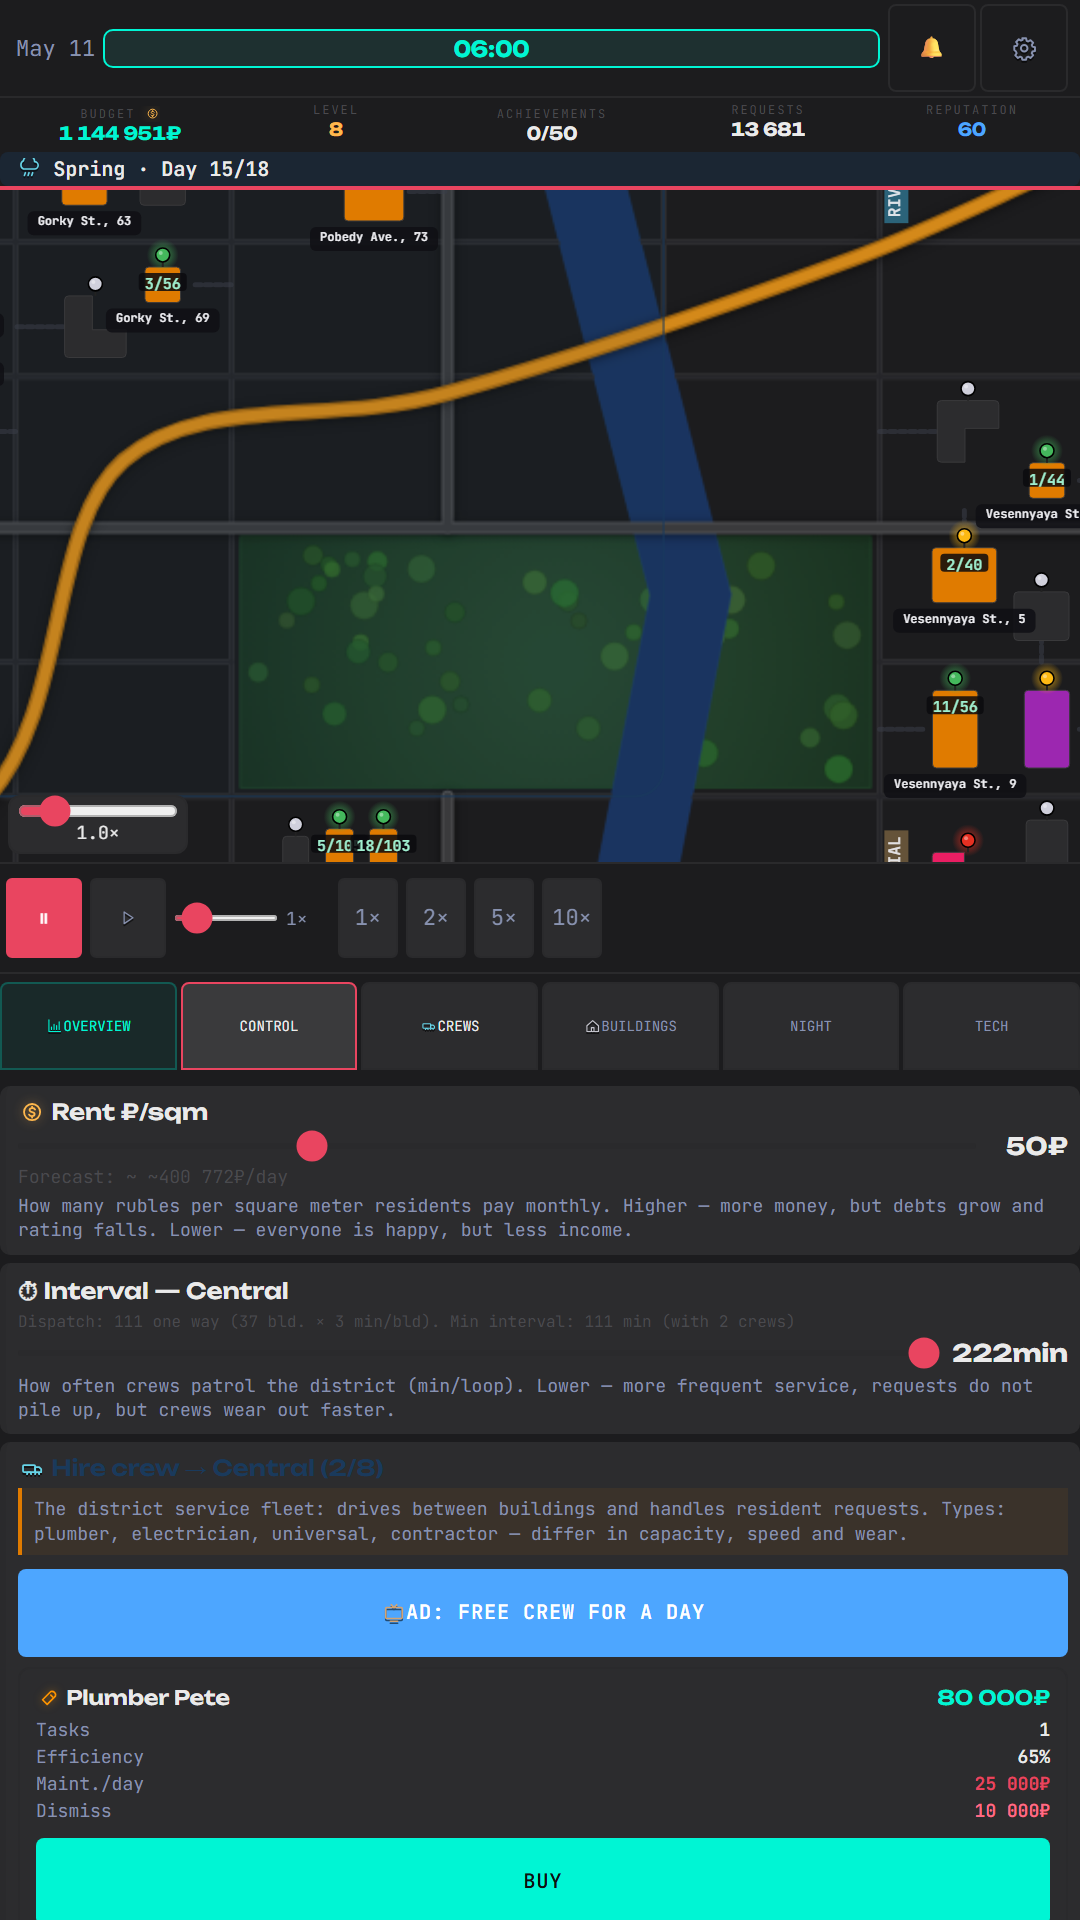Select the 5/16 building marker
The image size is (1080, 1920).
pyautogui.click(x=335, y=846)
